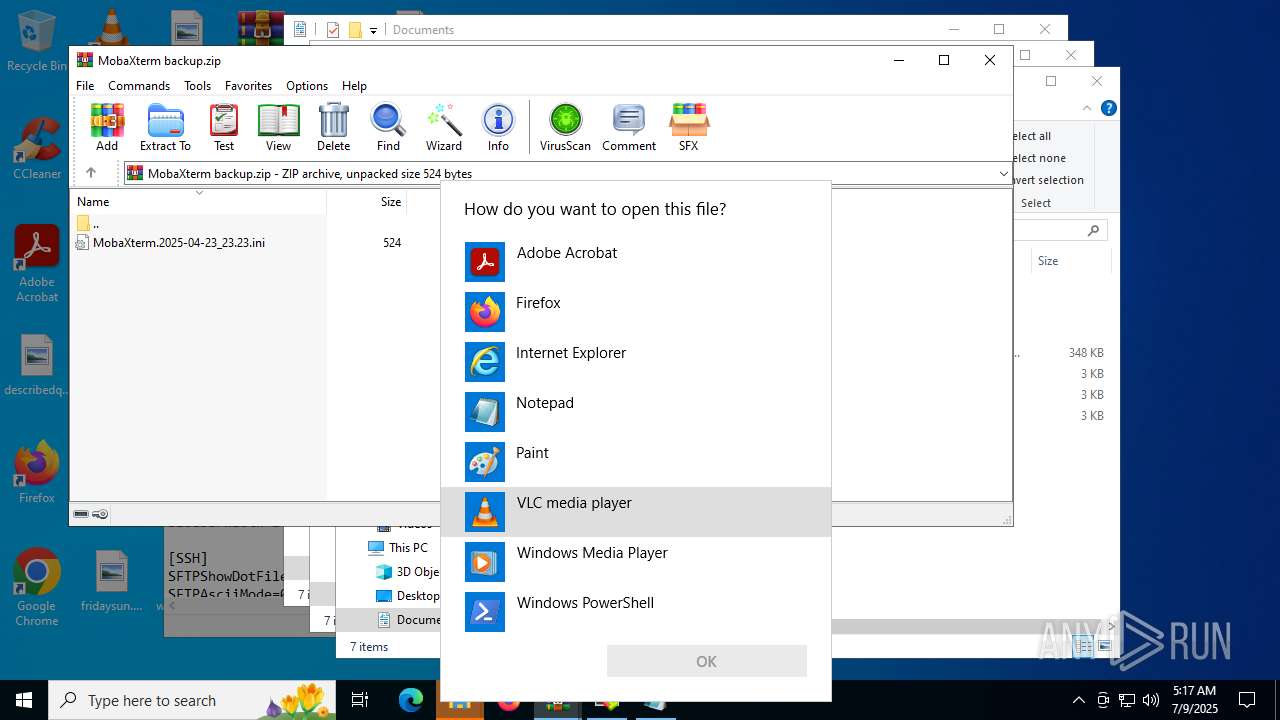Open Recycle Bin on the desktop
Screen dimensions: 1280x720
click(x=37, y=41)
